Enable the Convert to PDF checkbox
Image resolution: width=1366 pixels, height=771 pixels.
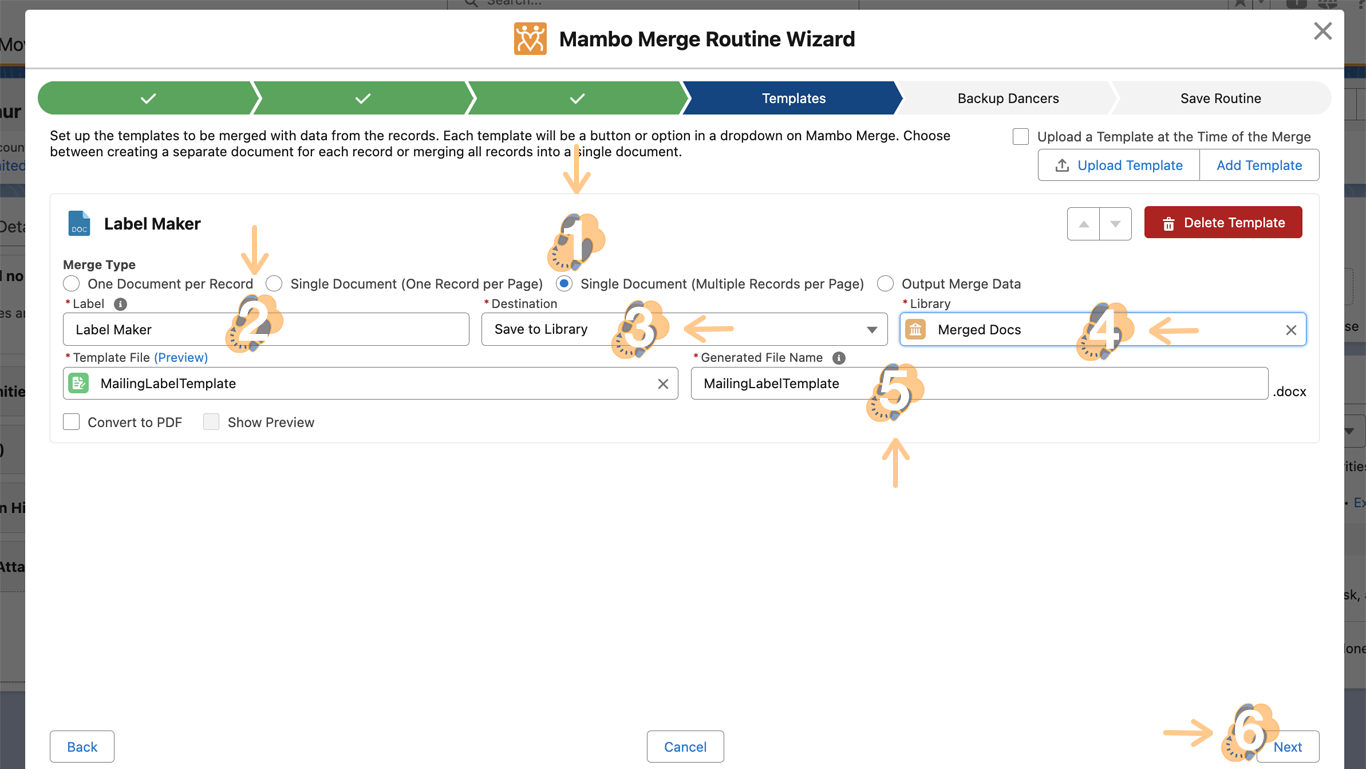(x=72, y=422)
